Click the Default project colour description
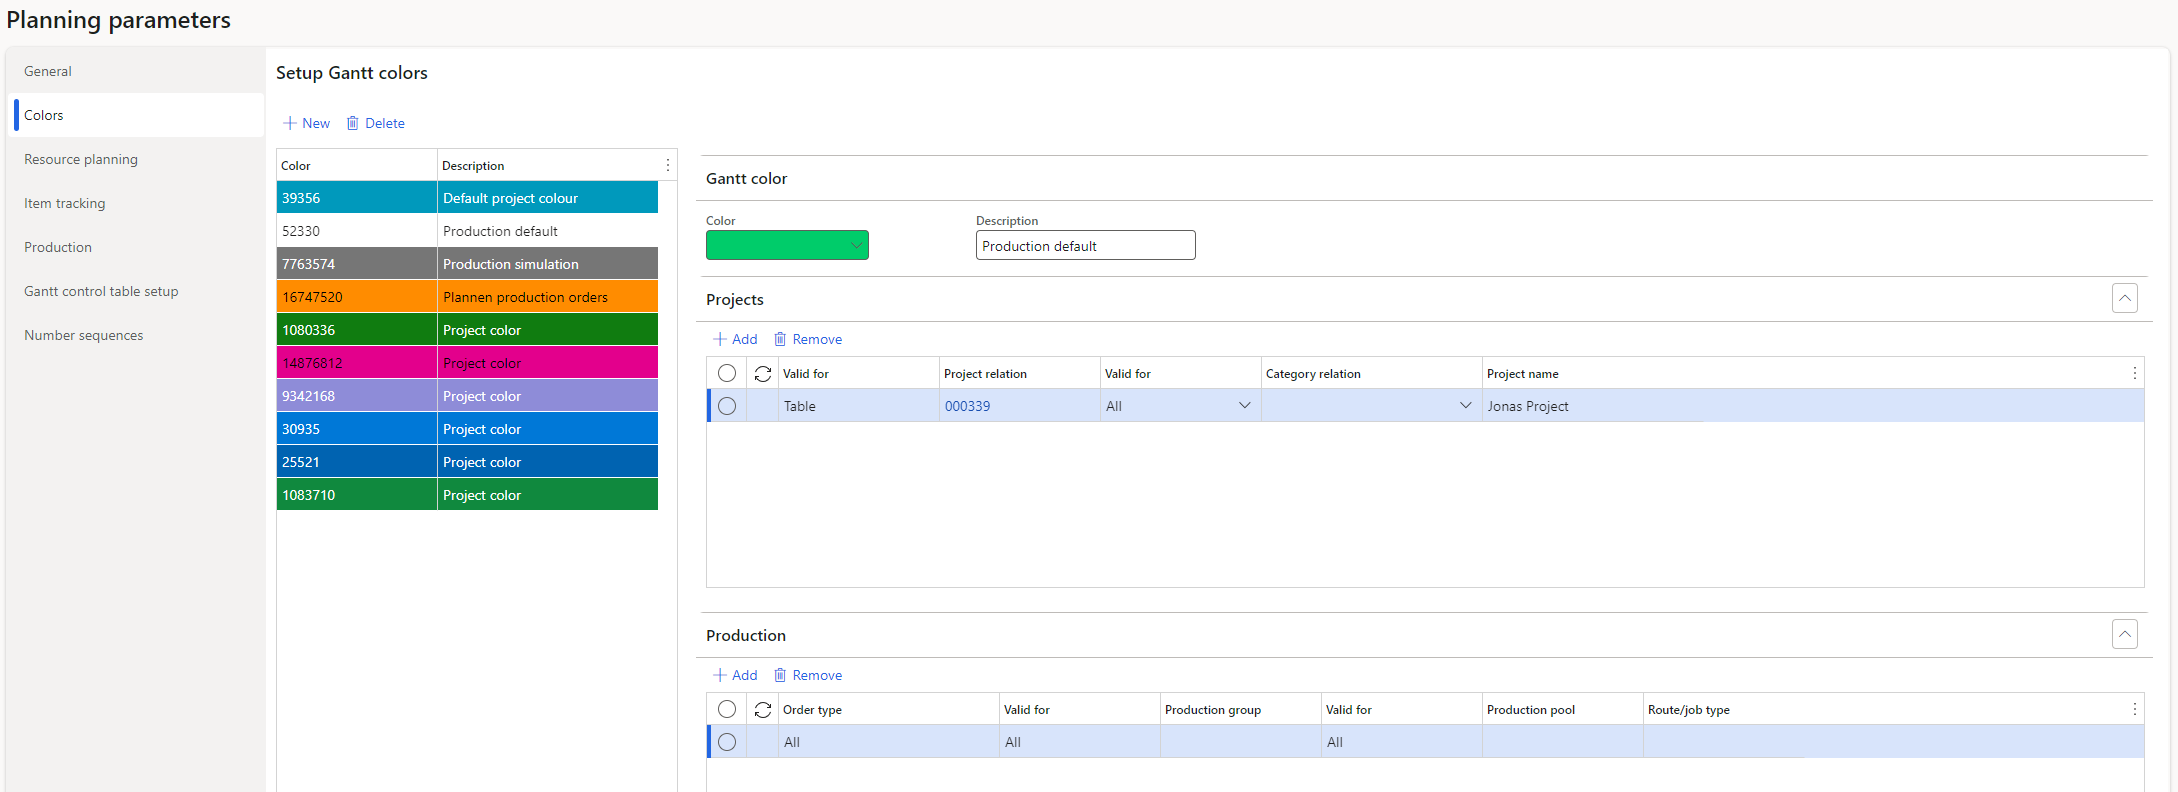Image resolution: width=2178 pixels, height=792 pixels. [547, 198]
